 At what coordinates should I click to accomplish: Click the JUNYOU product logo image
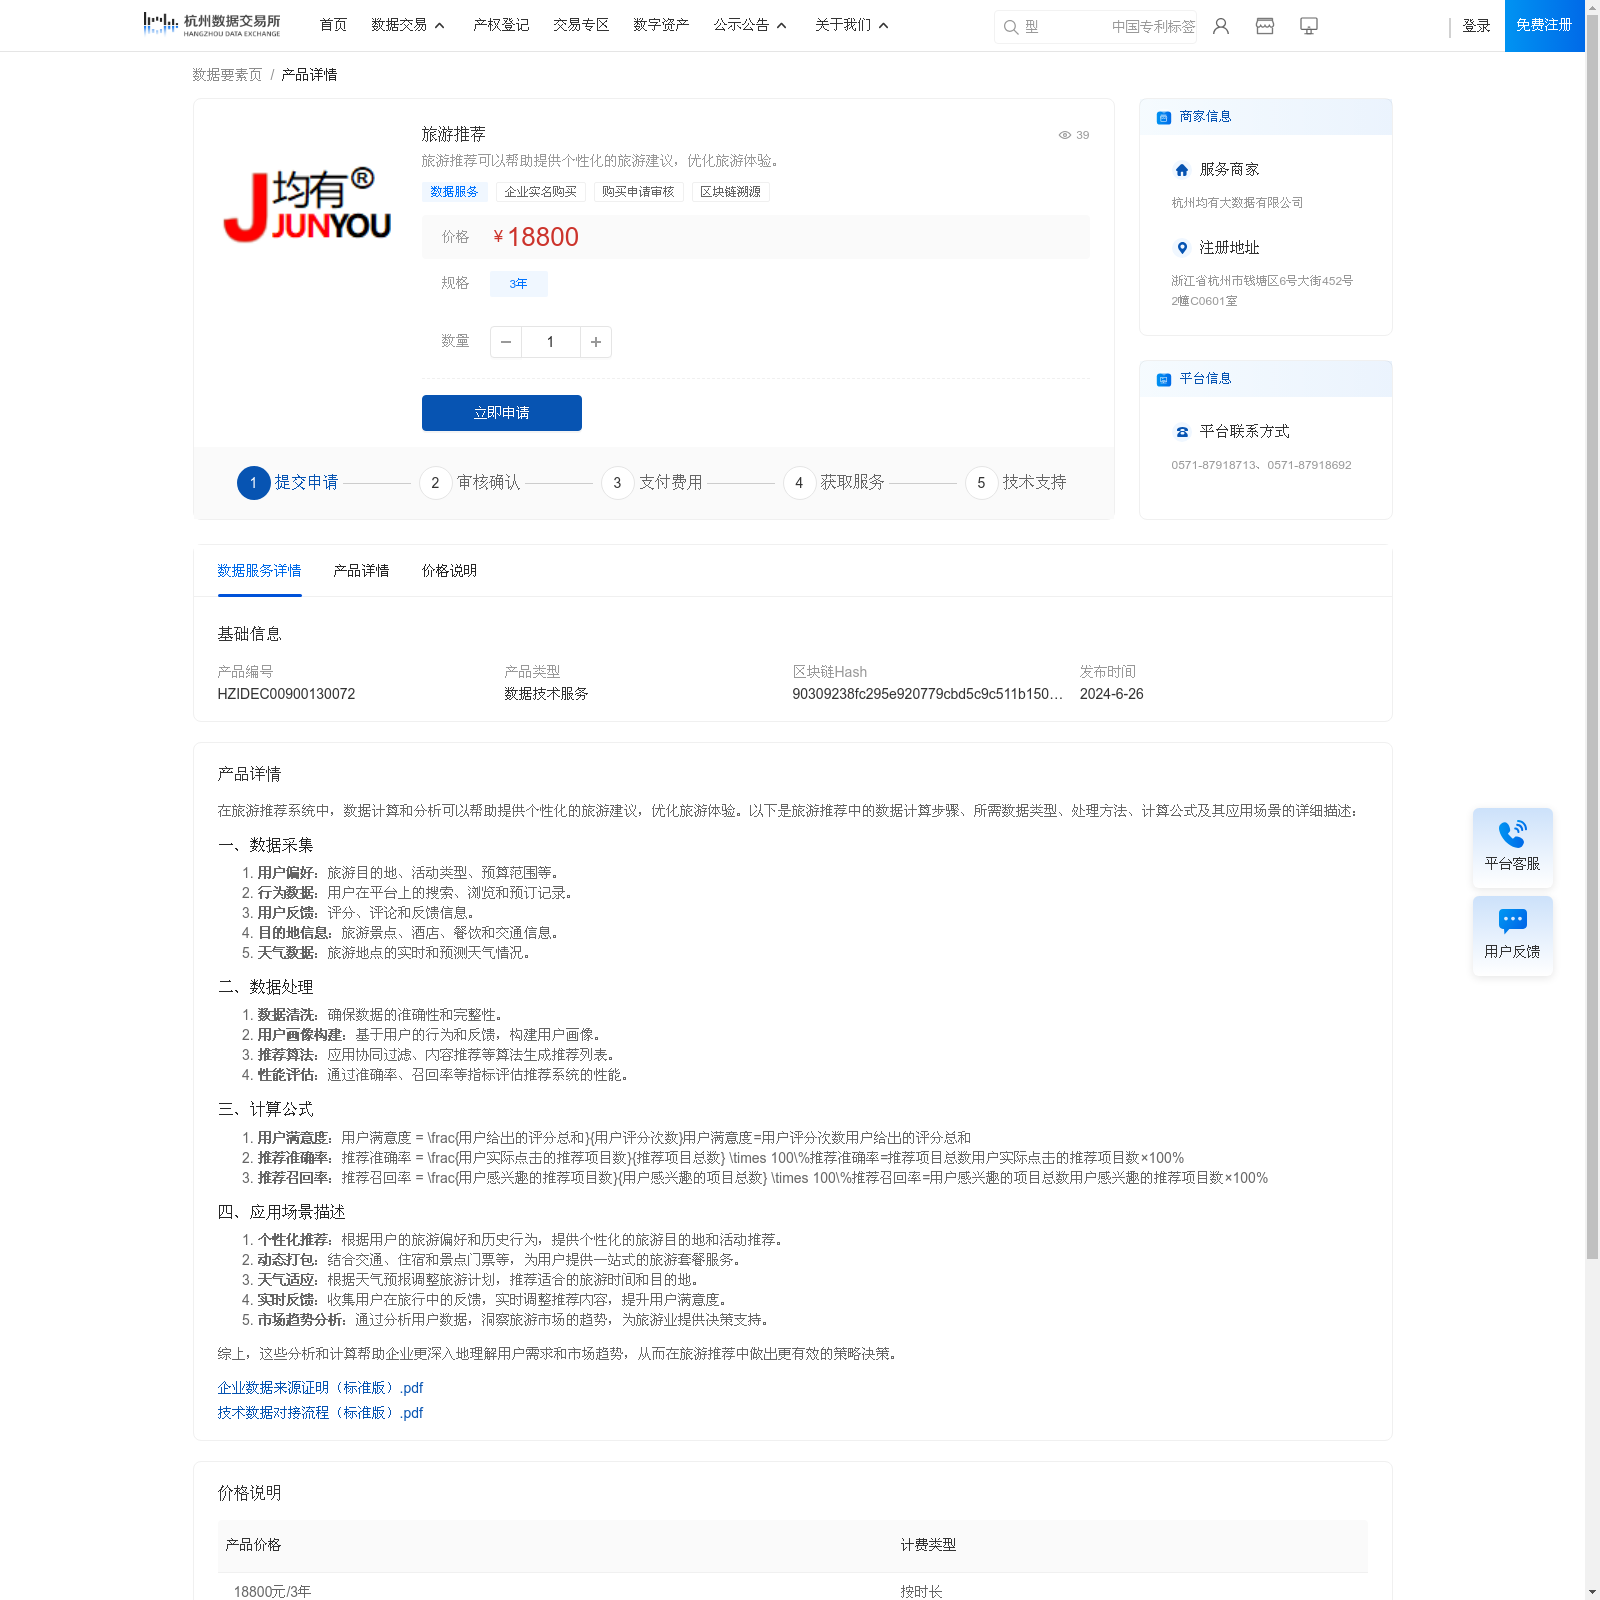click(x=307, y=205)
